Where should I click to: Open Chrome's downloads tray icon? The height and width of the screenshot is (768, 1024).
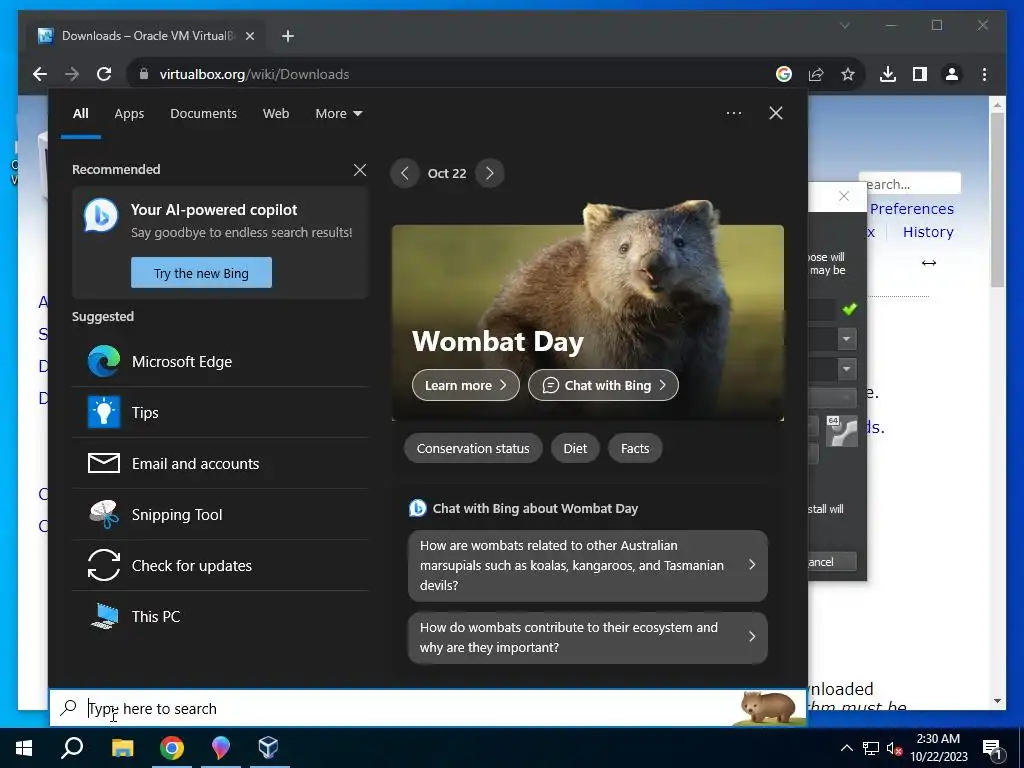click(x=888, y=74)
